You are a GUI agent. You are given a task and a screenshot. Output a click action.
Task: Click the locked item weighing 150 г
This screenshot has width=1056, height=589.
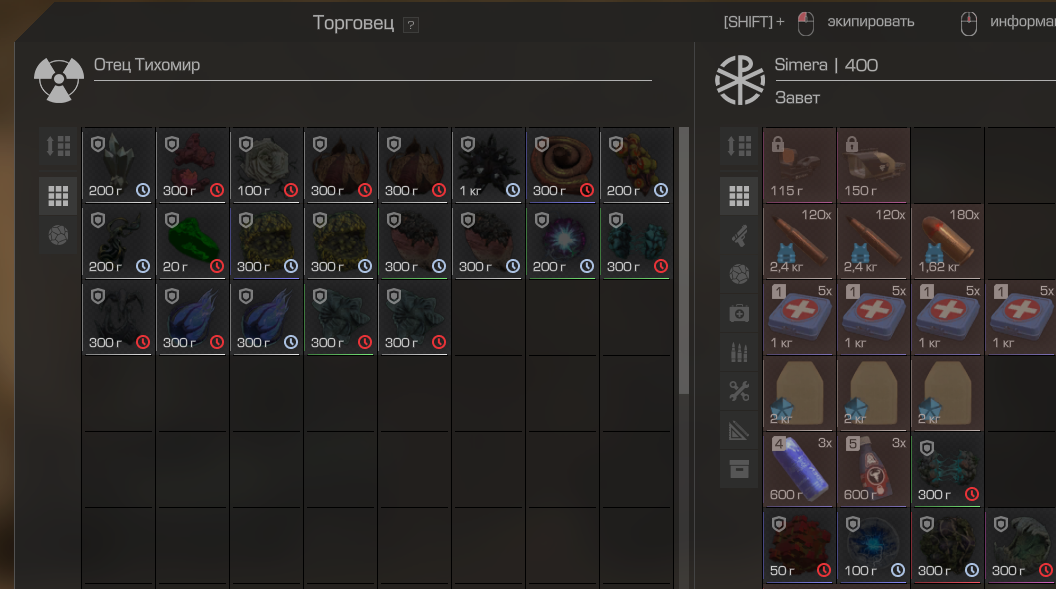[x=873, y=166]
